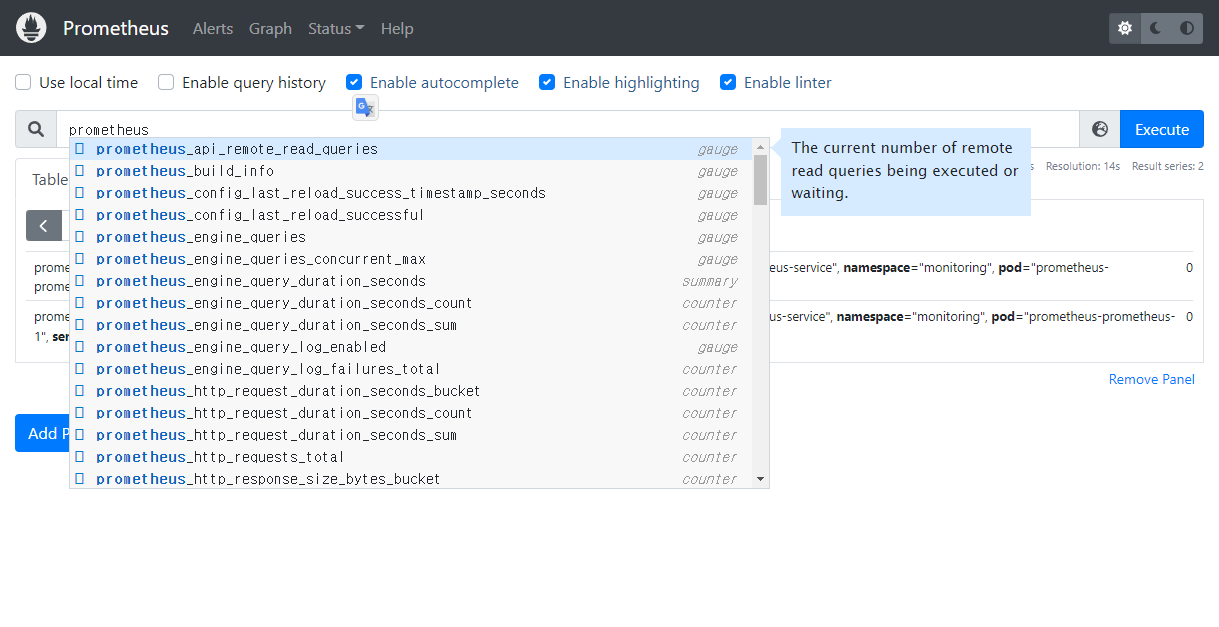Select prometheus_http_requests_total suggestion
The height and width of the screenshot is (627, 1219).
(411, 457)
